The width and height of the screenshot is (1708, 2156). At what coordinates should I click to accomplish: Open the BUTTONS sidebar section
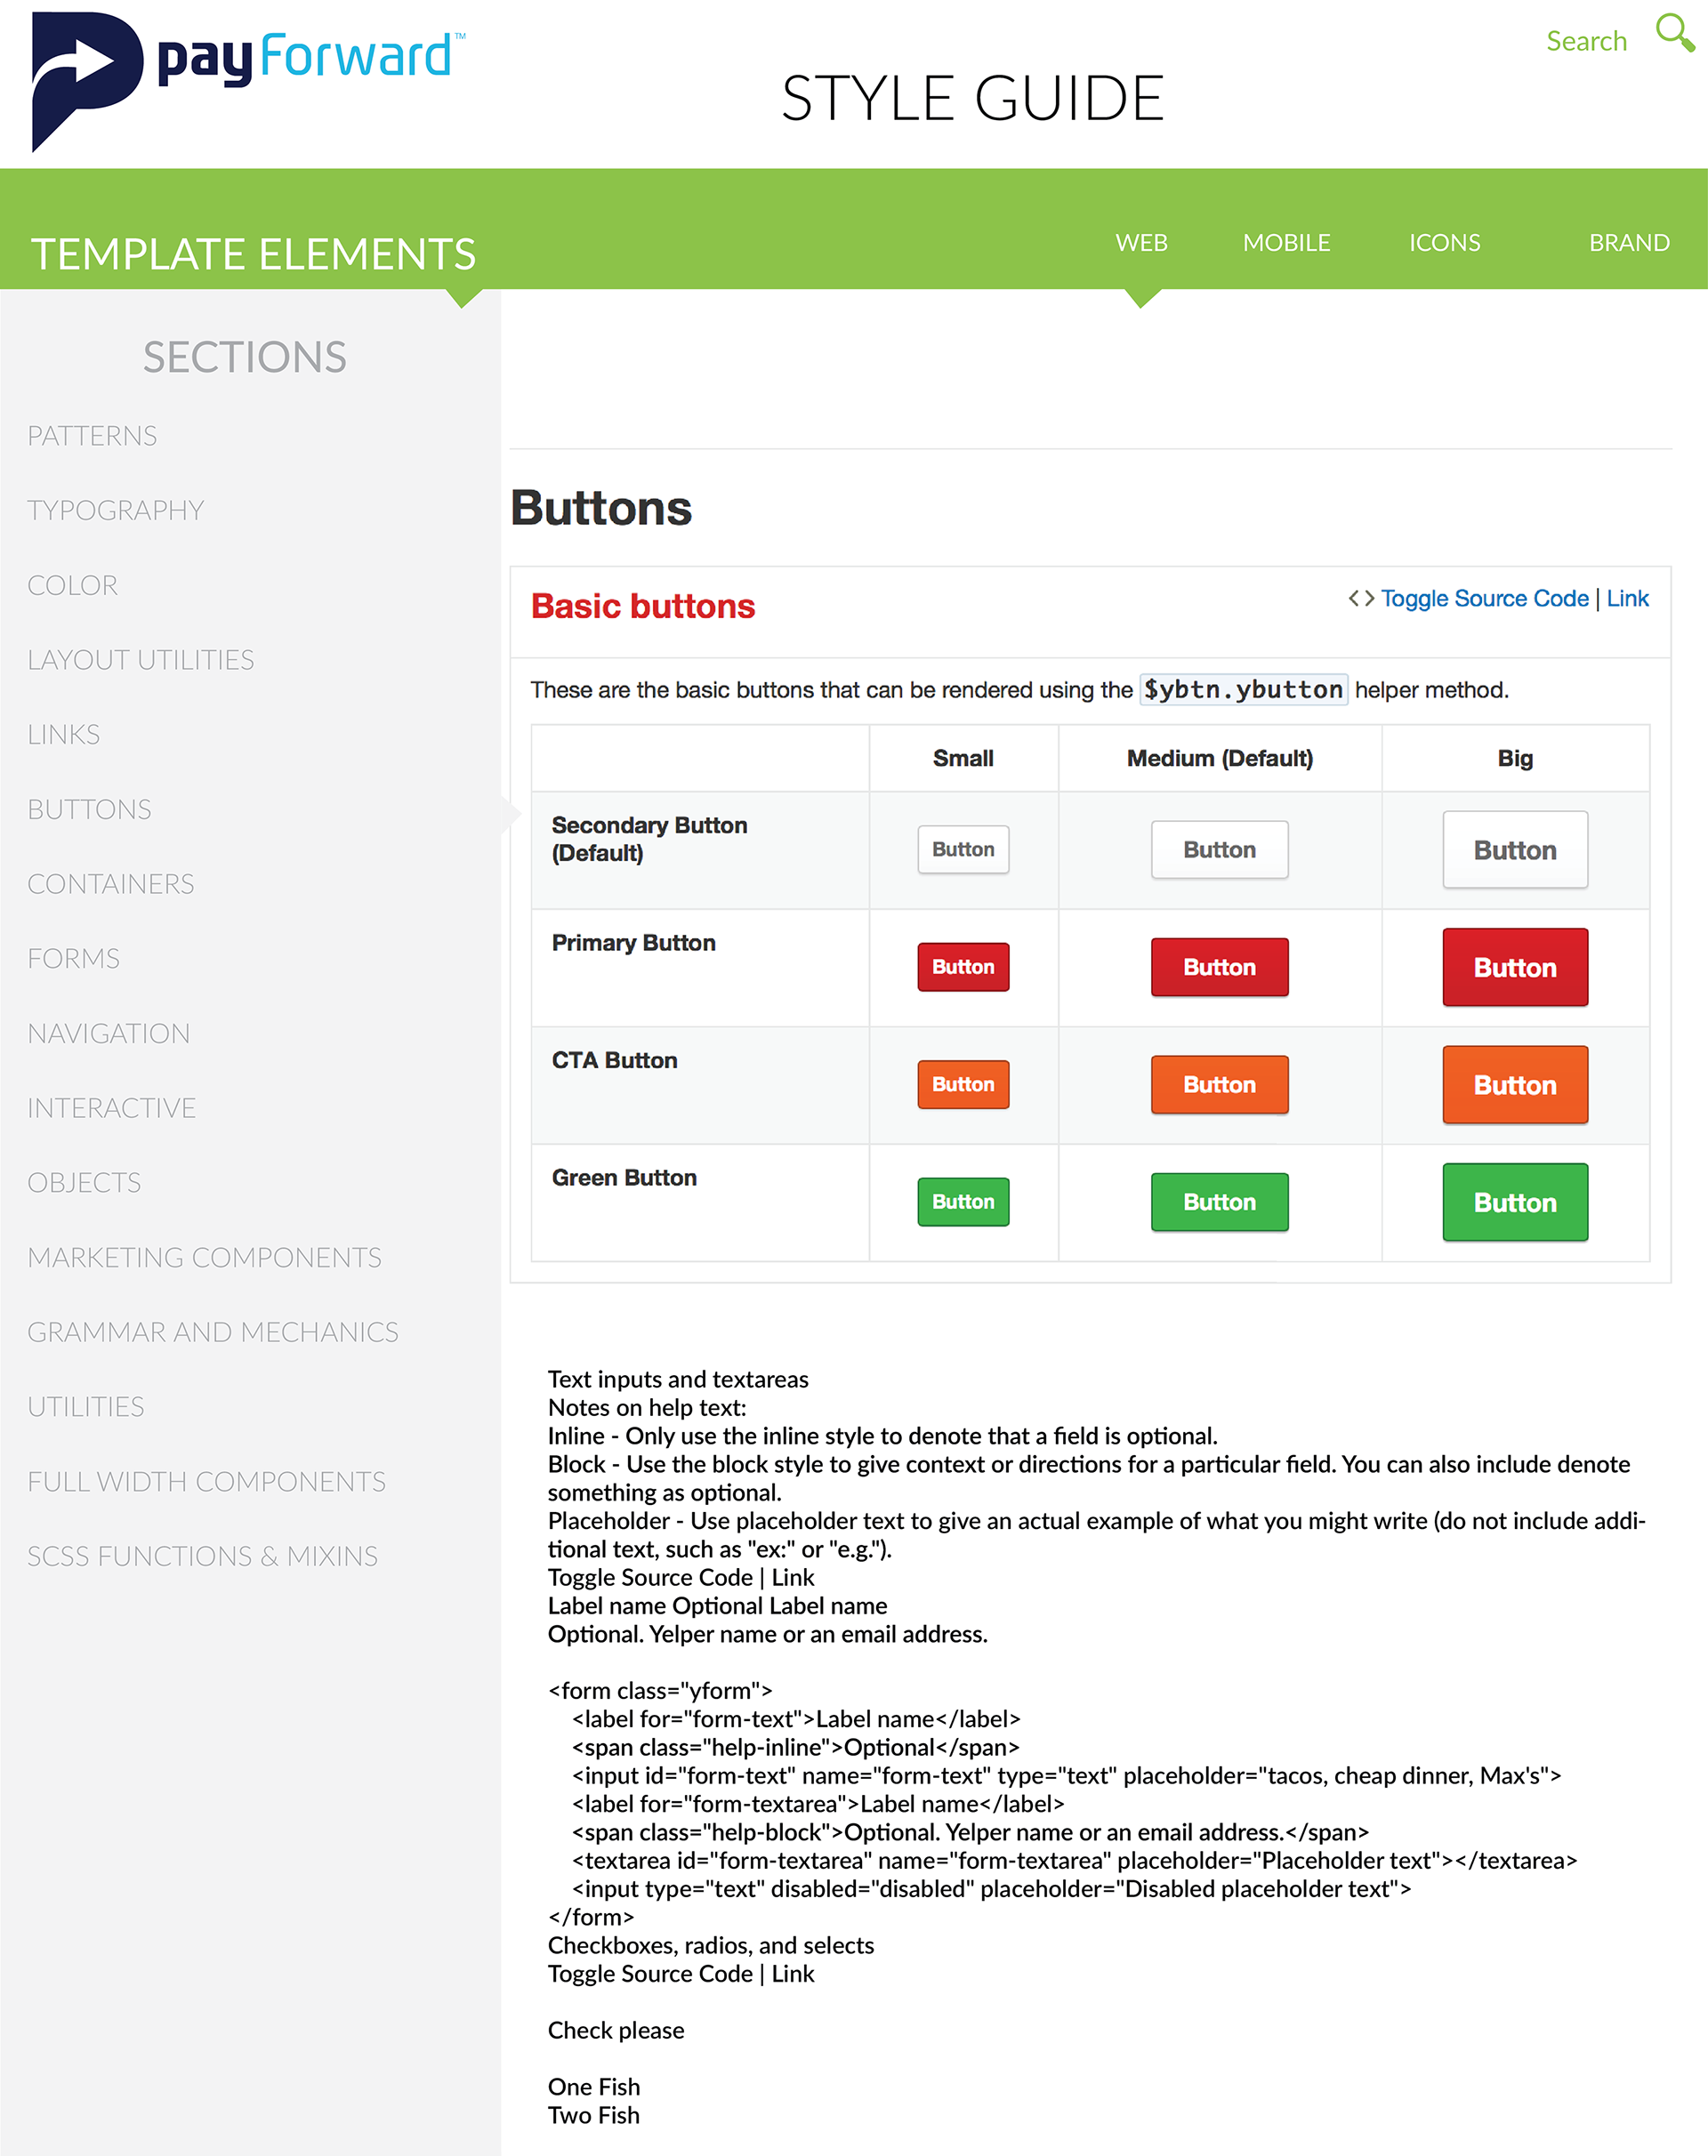click(89, 809)
